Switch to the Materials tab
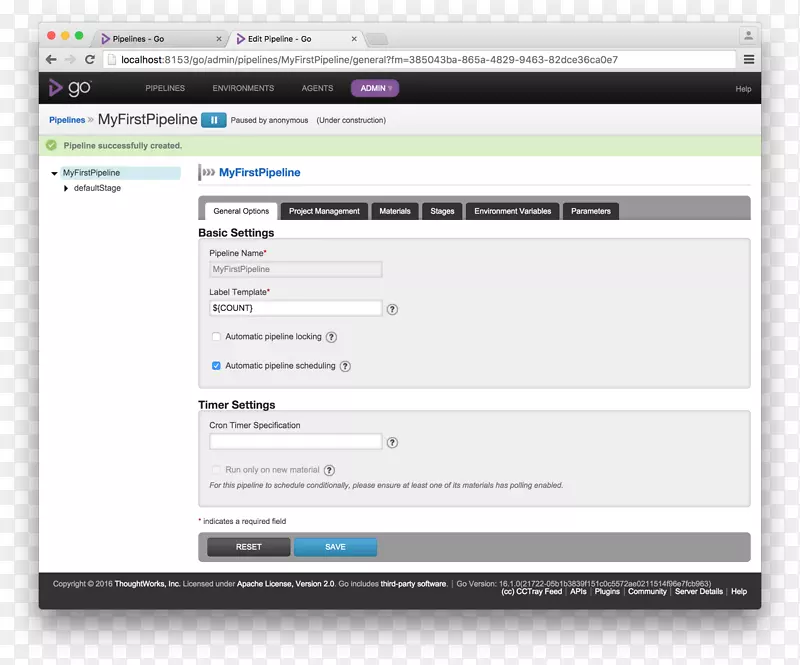The image size is (800, 665). [394, 211]
